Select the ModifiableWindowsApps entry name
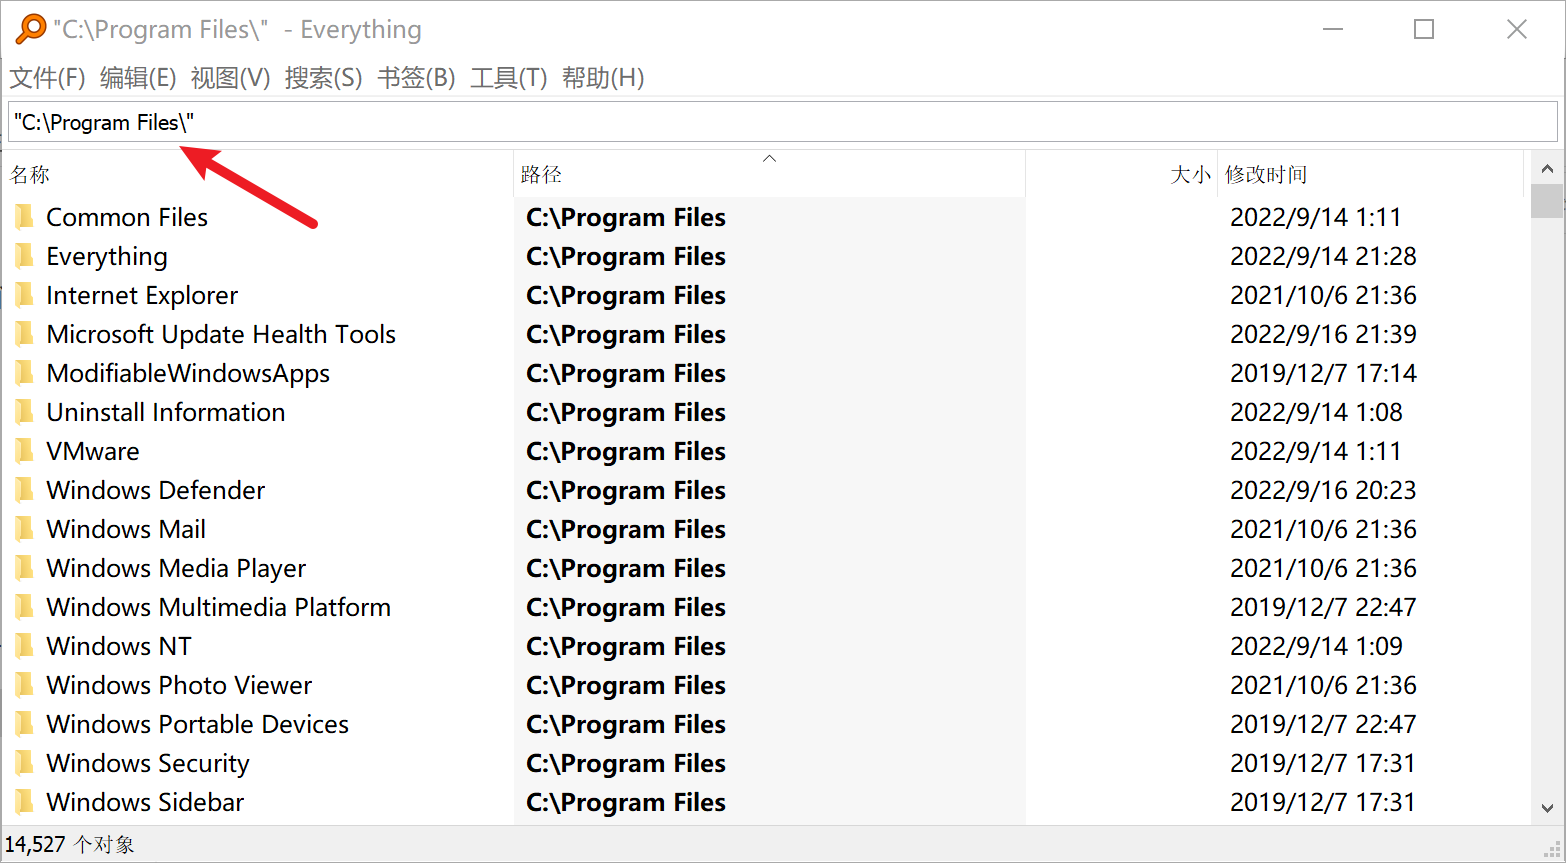1566x863 pixels. click(188, 373)
